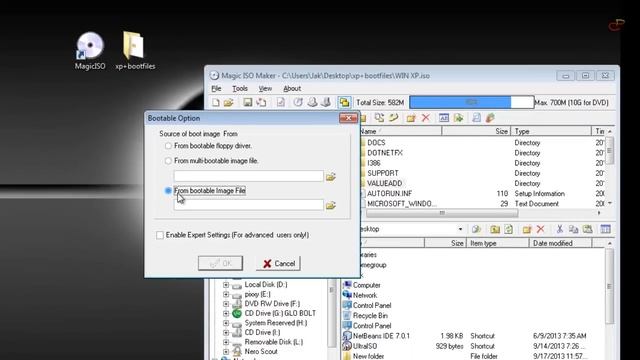Viewport: 640px width, 360px height.
Task: Click the new folder icon in lower toolbar
Action: pyautogui.click(x=527, y=229)
